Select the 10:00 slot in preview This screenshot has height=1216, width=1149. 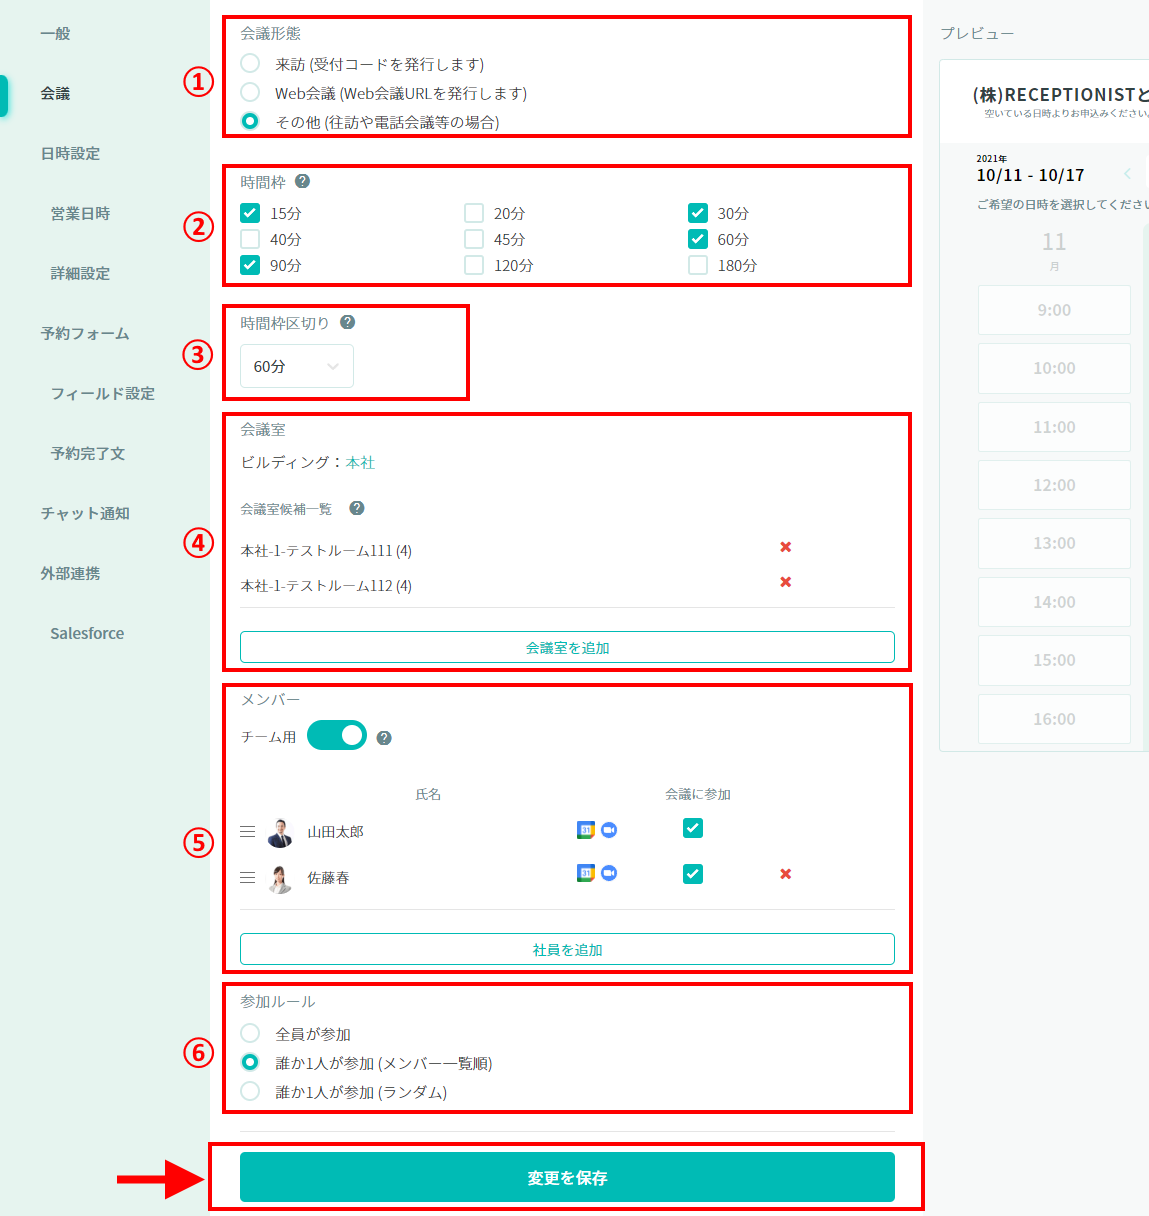point(1054,368)
